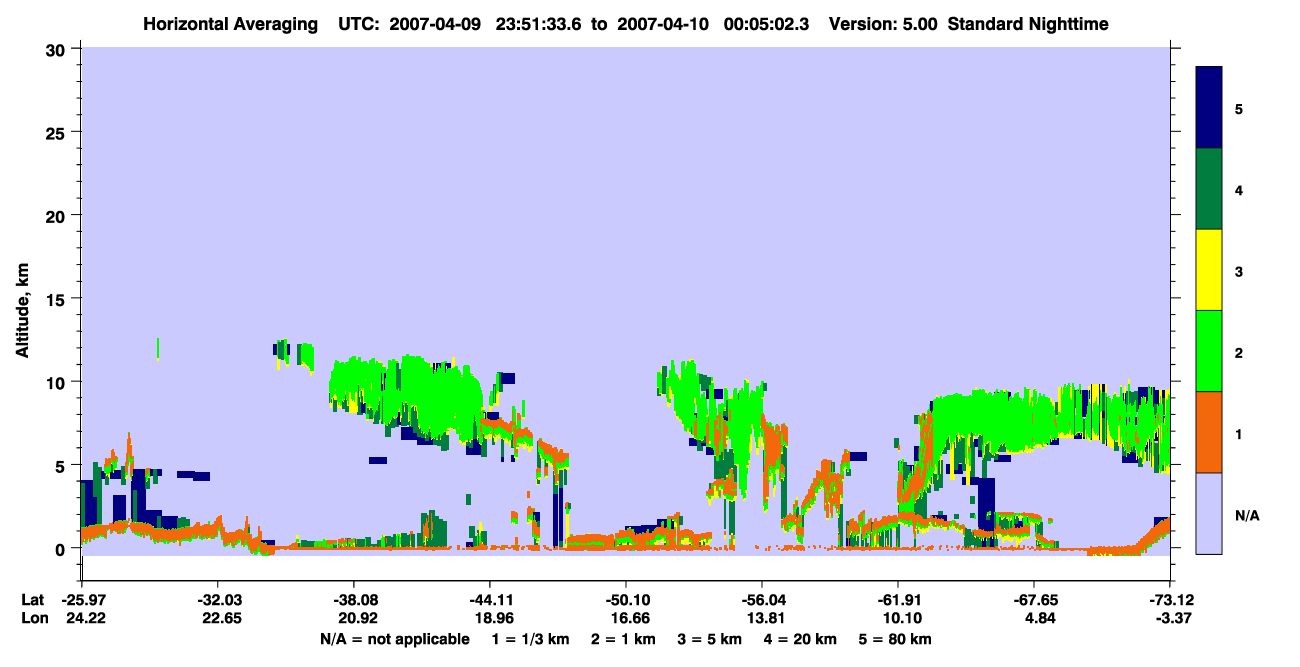The image size is (1300, 667).
Task: Click the dark green colorbar segment labeled 4
Action: [1209, 189]
